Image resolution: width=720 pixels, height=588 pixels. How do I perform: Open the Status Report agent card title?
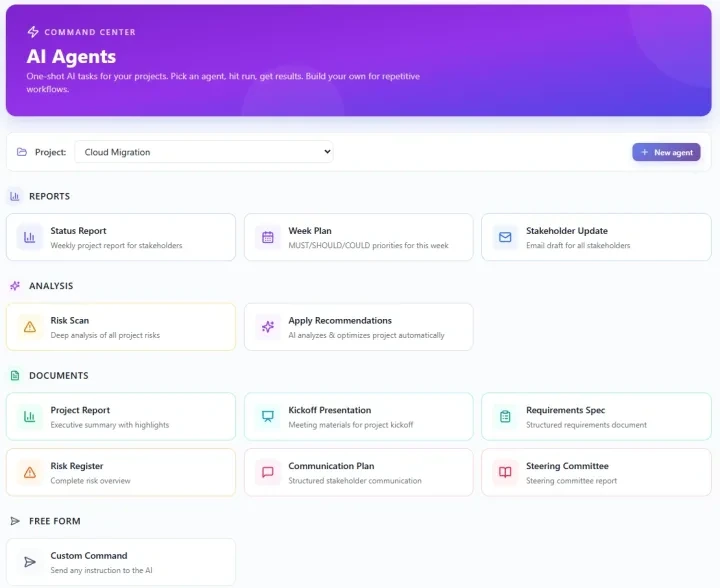pos(78,230)
